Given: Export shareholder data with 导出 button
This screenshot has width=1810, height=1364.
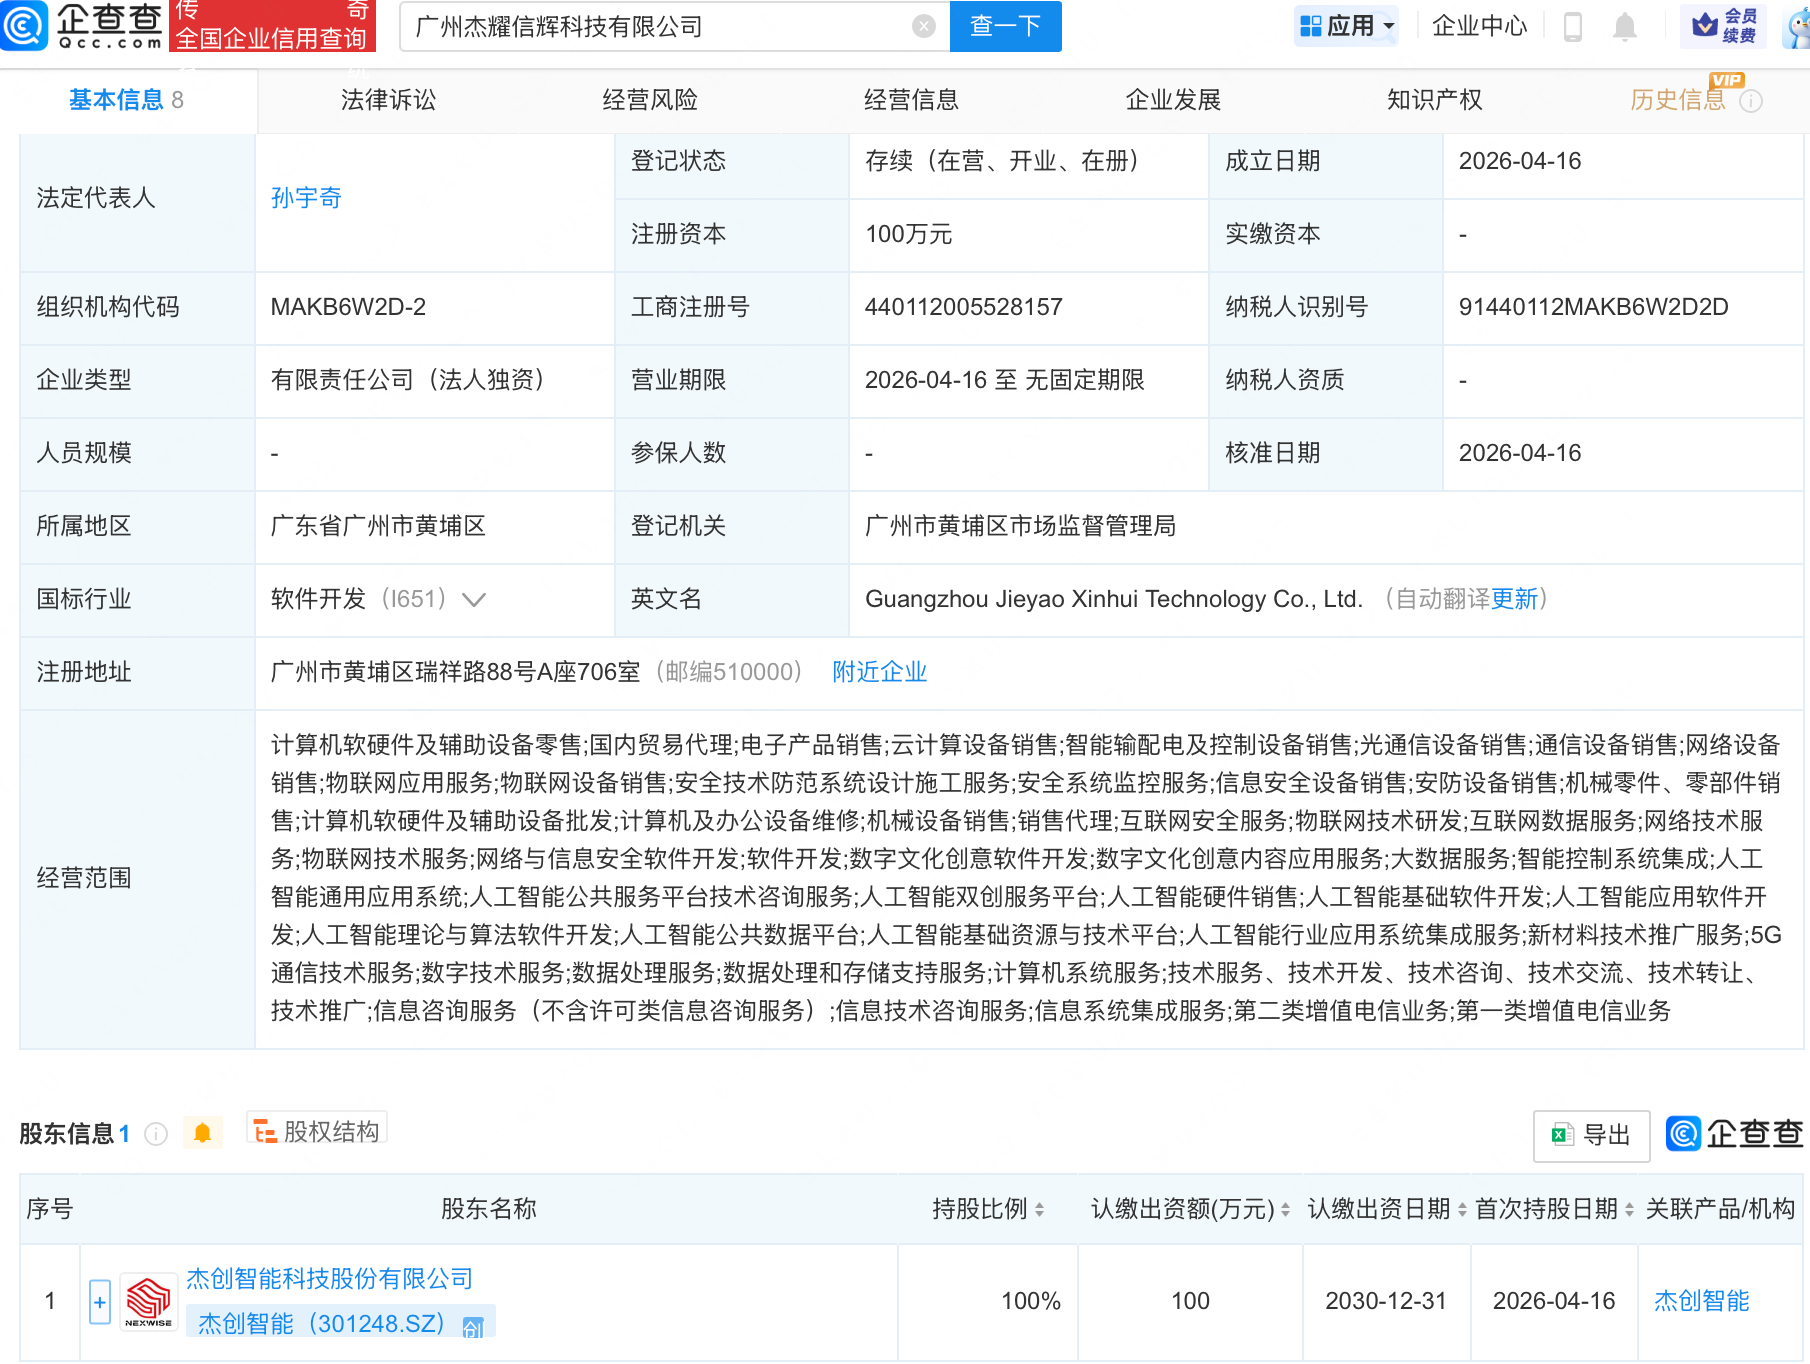Looking at the screenshot, I should (x=1591, y=1135).
